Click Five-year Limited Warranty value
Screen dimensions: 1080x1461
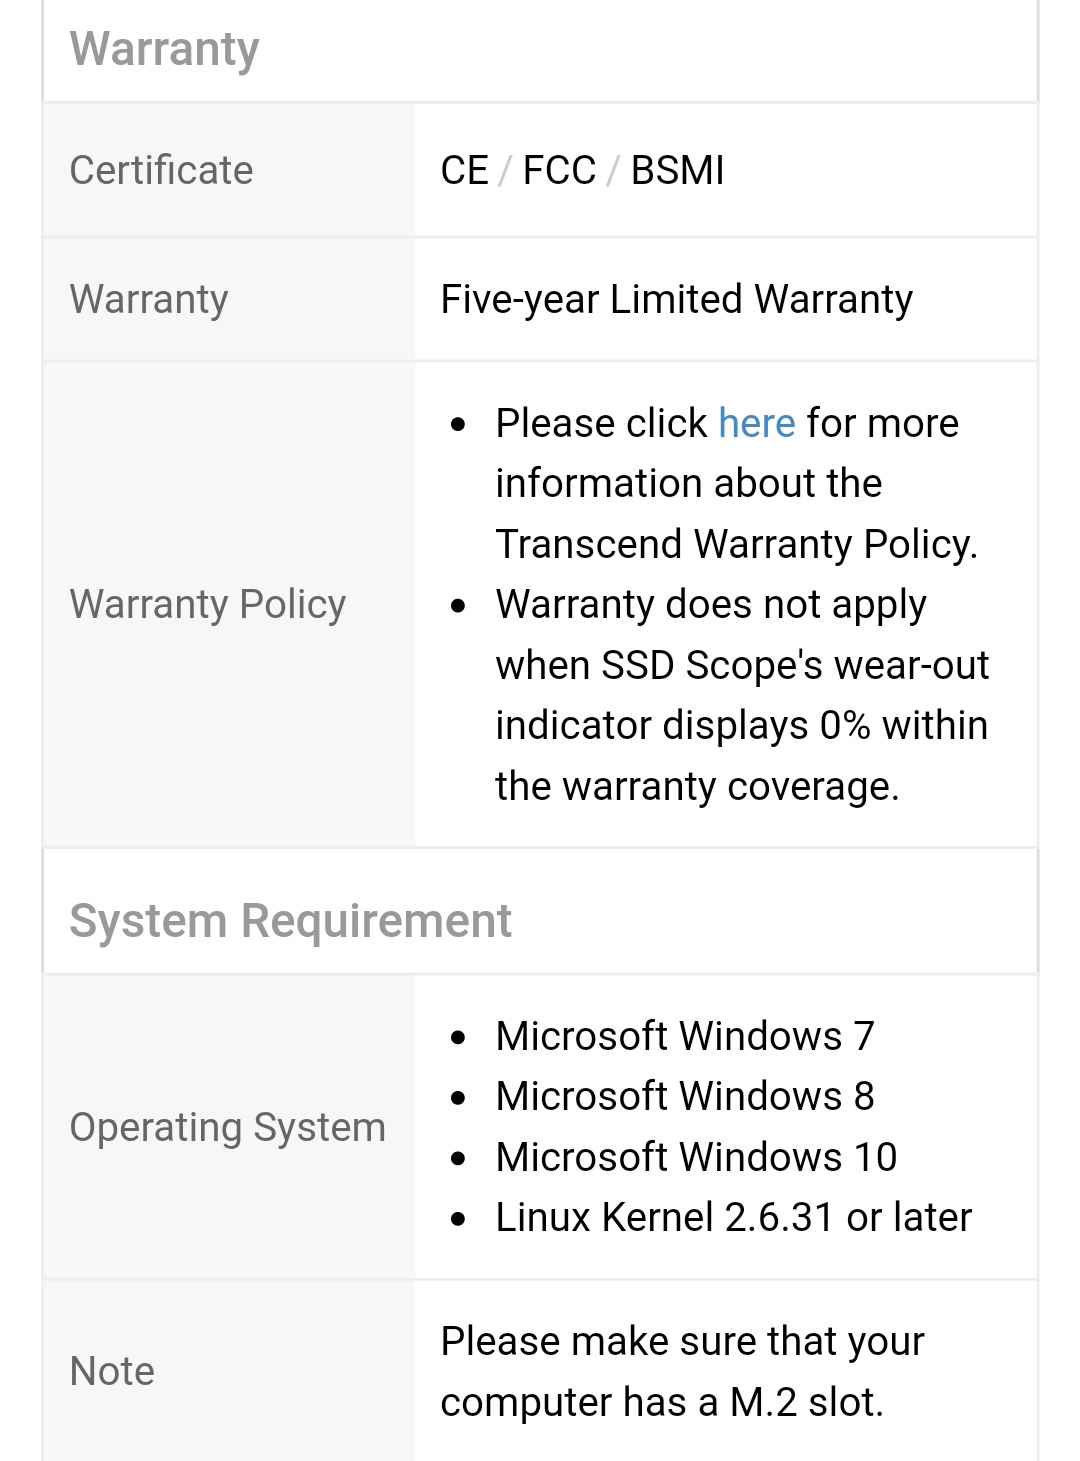[677, 299]
